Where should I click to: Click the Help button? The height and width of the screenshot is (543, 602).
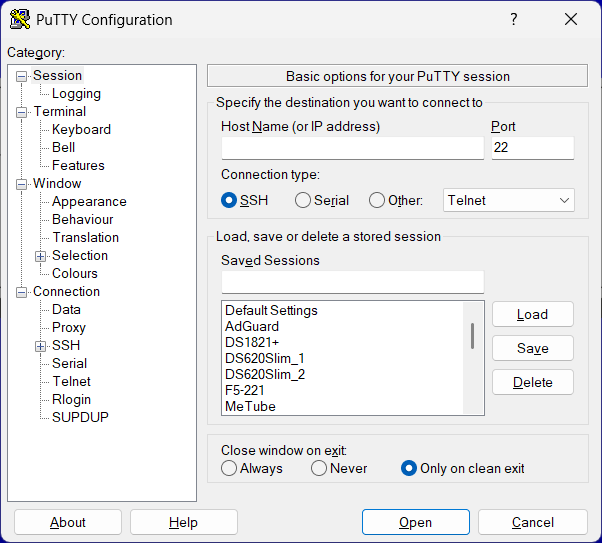coord(184,522)
